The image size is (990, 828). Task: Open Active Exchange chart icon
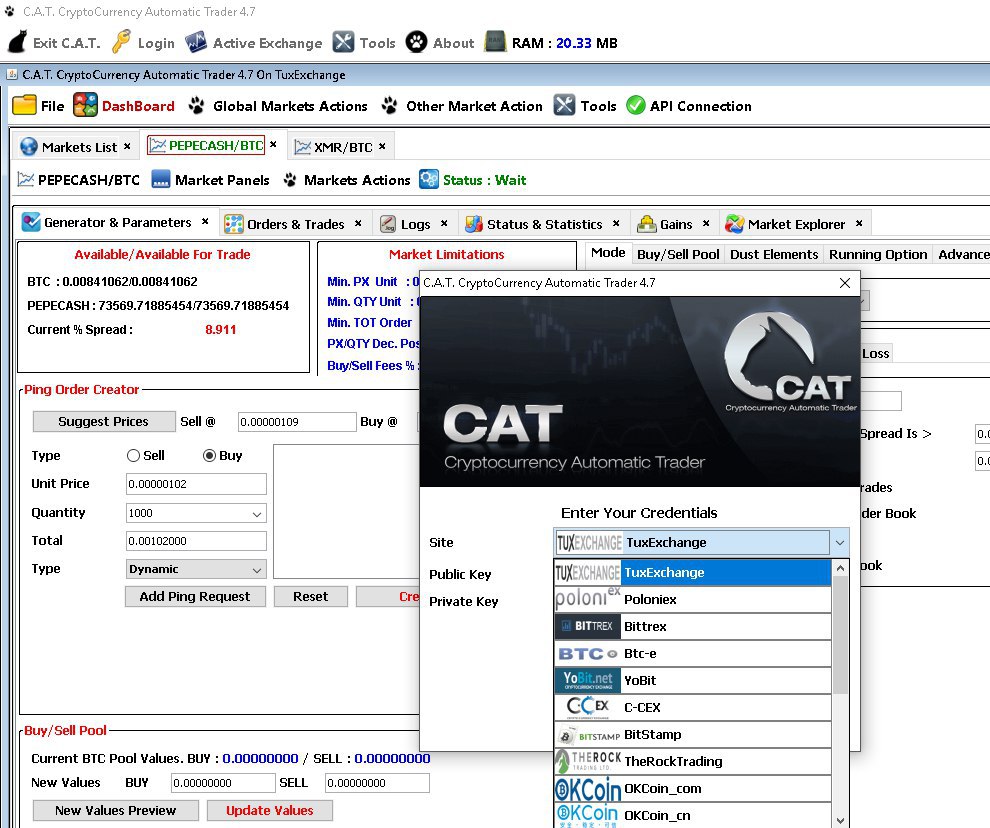click(196, 42)
